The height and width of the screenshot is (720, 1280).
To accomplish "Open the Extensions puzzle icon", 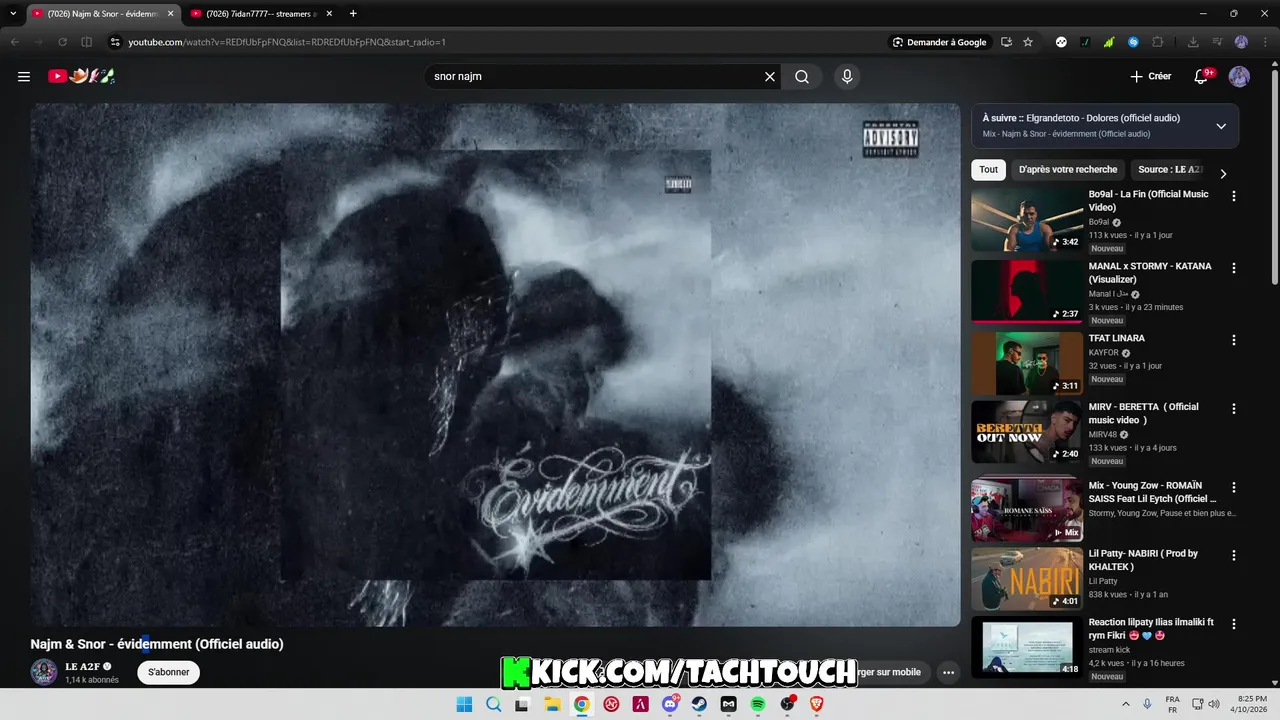I will click(1158, 42).
